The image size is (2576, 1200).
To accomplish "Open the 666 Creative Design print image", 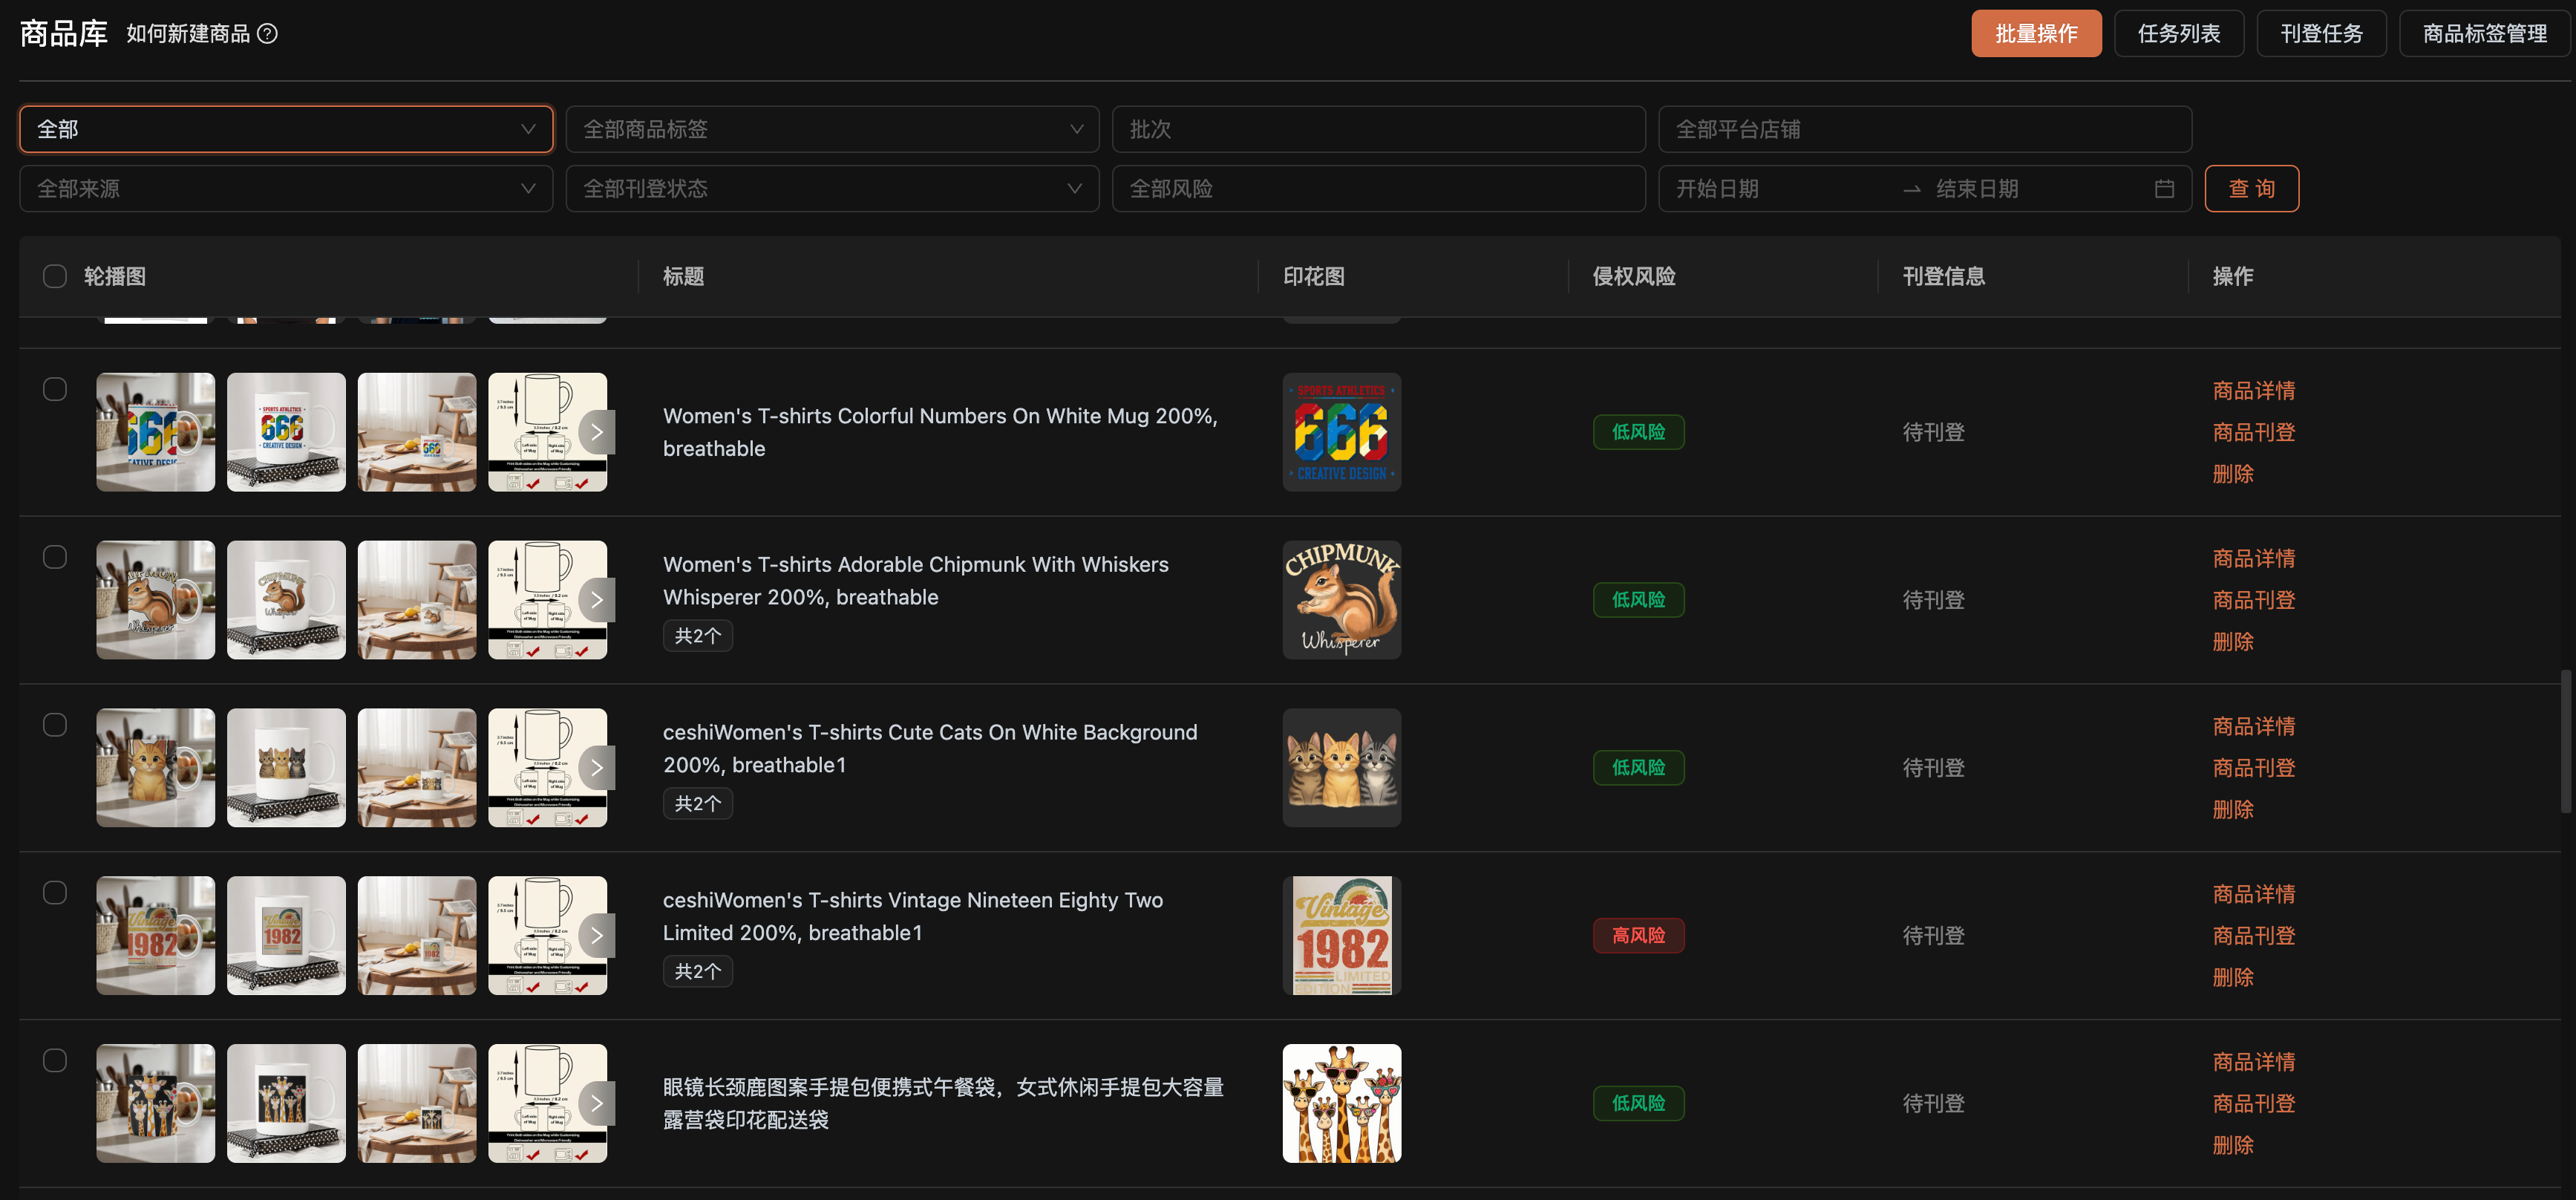I will click(1342, 432).
